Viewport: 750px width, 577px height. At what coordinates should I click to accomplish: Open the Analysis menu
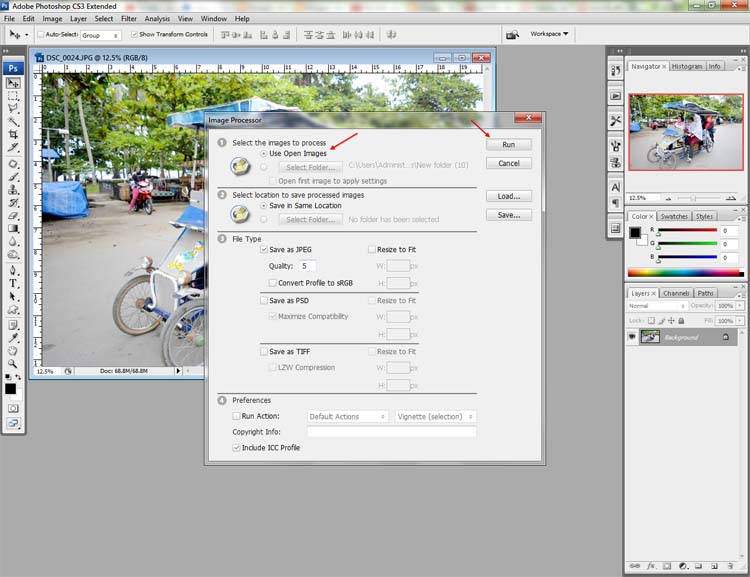(157, 19)
